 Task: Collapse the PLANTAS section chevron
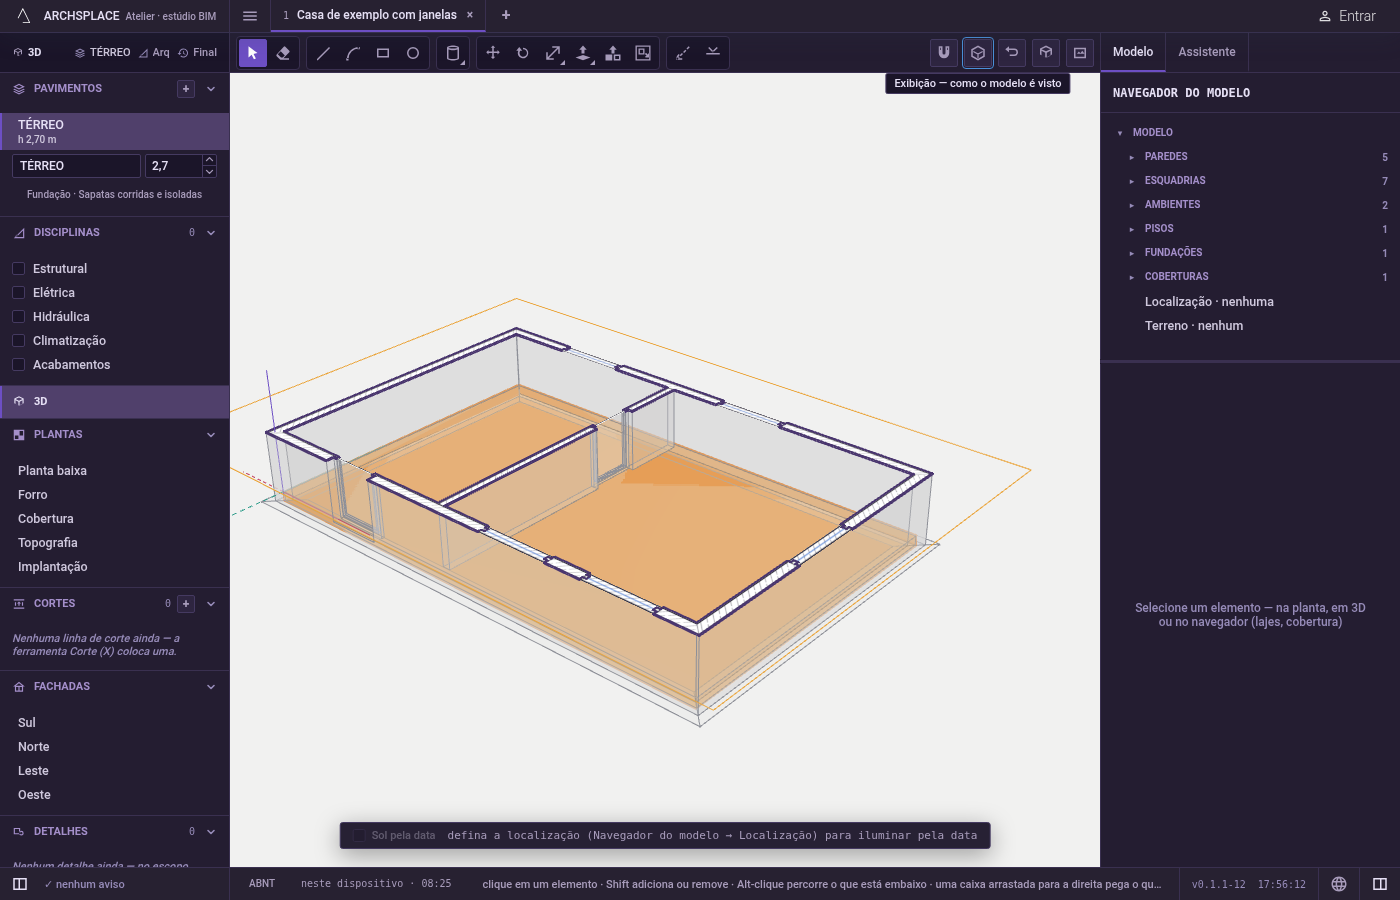211,435
